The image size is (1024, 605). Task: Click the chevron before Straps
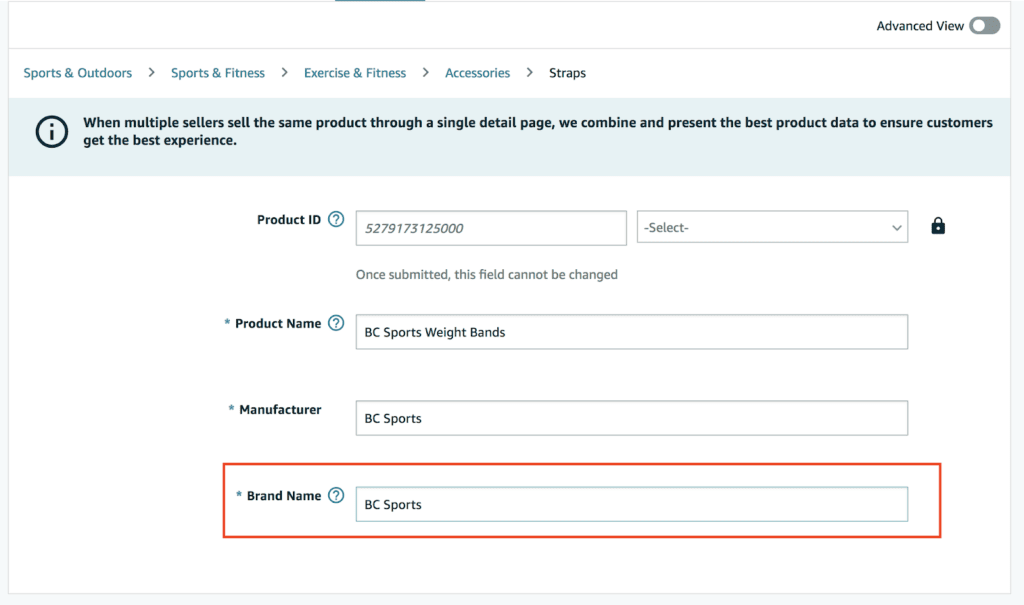click(530, 73)
